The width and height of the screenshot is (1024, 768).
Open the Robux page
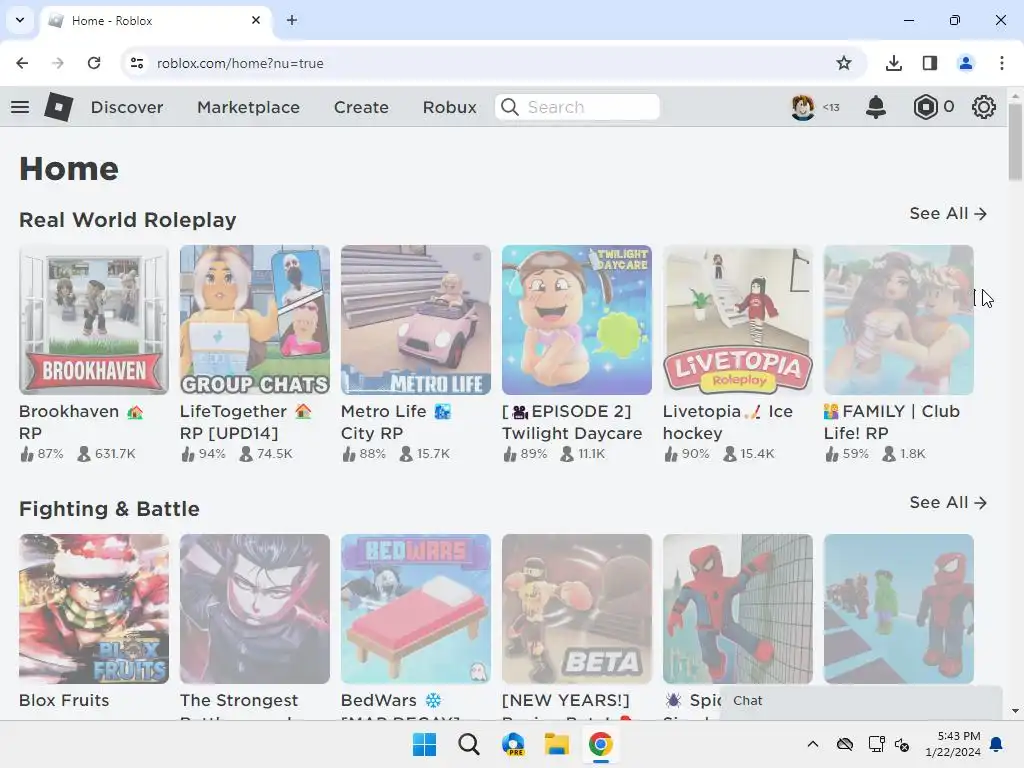point(449,107)
